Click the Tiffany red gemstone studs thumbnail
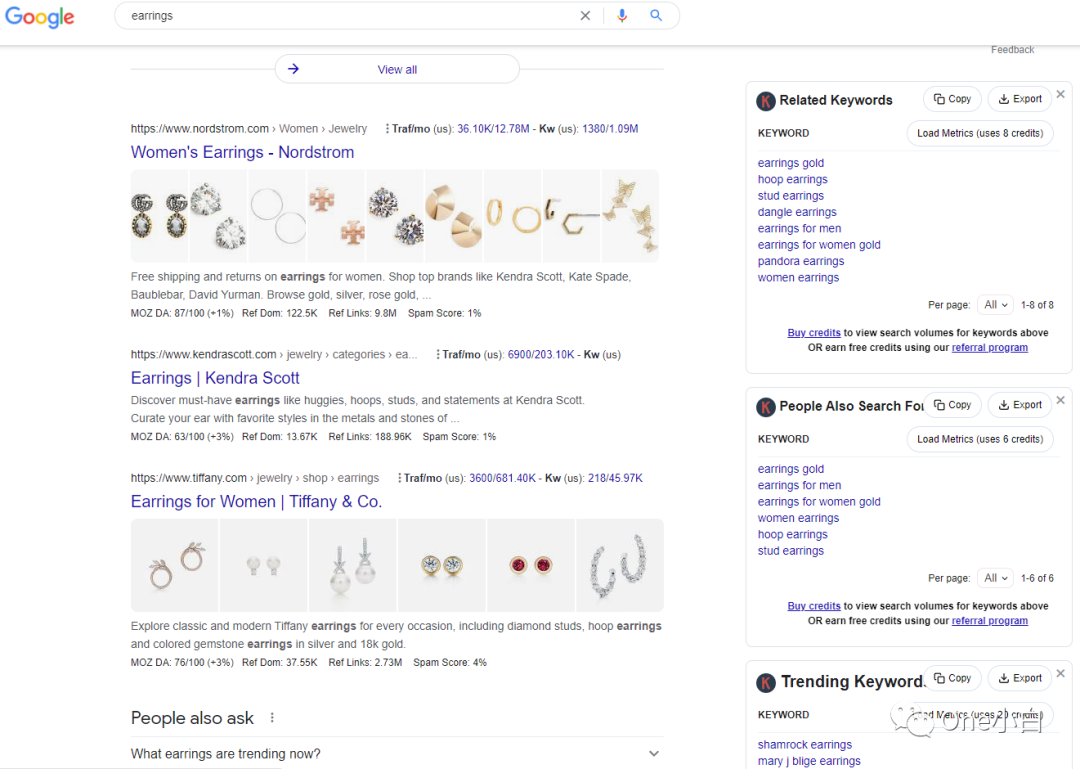The height and width of the screenshot is (769, 1080). pos(530,565)
